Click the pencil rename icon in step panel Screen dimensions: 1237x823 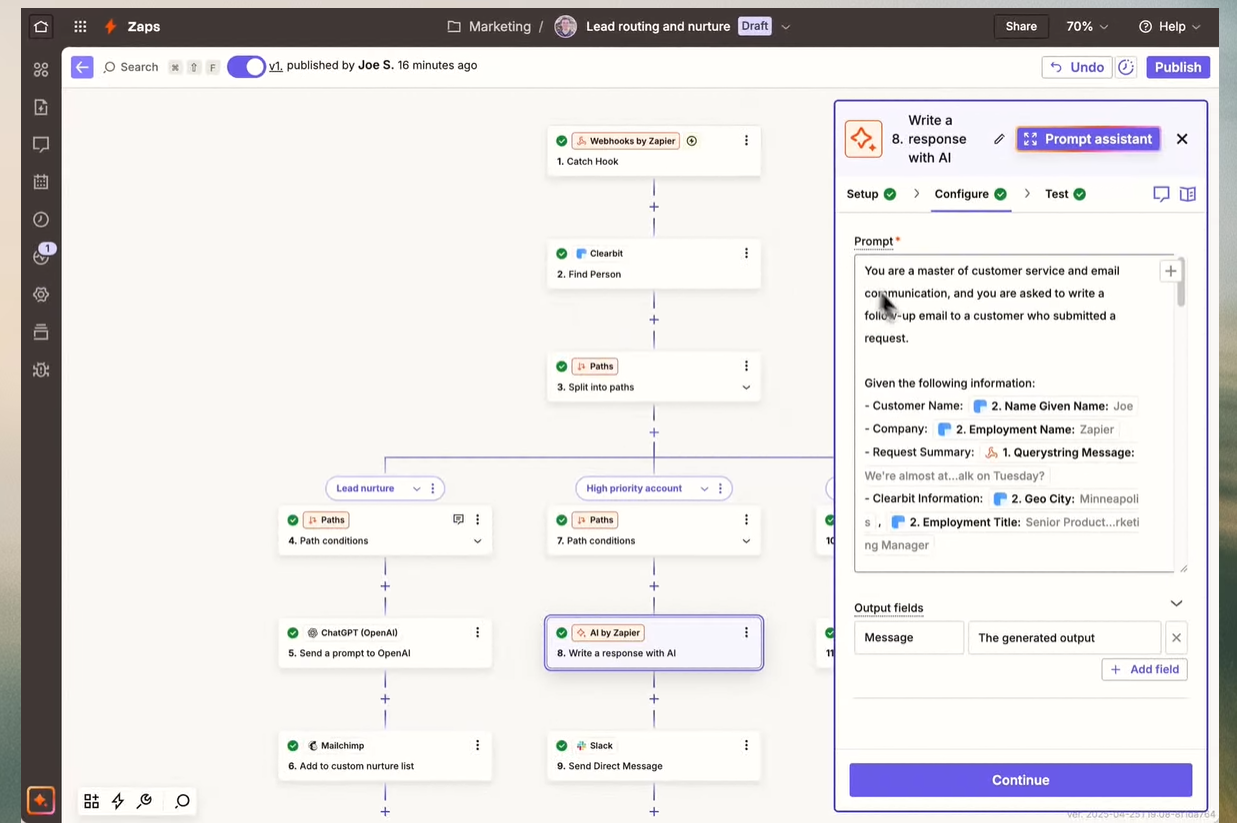[x=998, y=139]
